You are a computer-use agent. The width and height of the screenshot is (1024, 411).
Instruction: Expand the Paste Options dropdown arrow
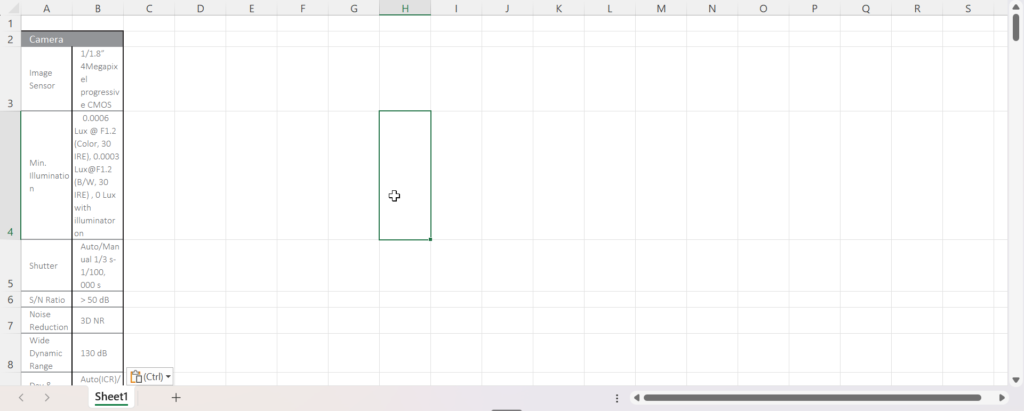coord(169,377)
